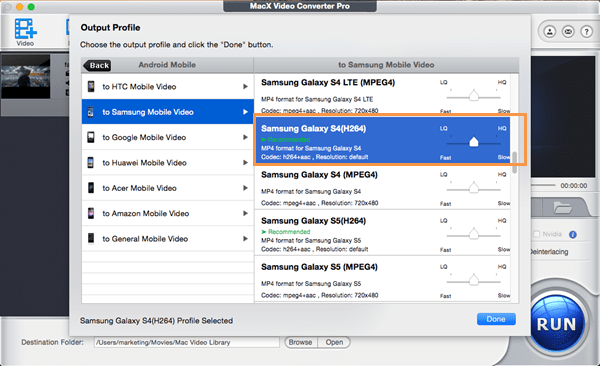Click the Acer phone icon
This screenshot has height=366, width=600.
91,188
